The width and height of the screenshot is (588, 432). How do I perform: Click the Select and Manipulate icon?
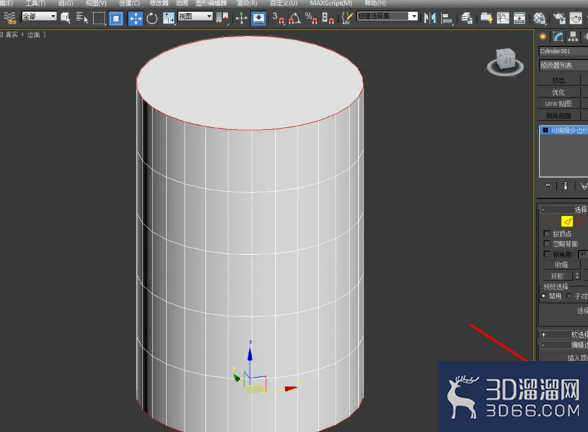(242, 18)
